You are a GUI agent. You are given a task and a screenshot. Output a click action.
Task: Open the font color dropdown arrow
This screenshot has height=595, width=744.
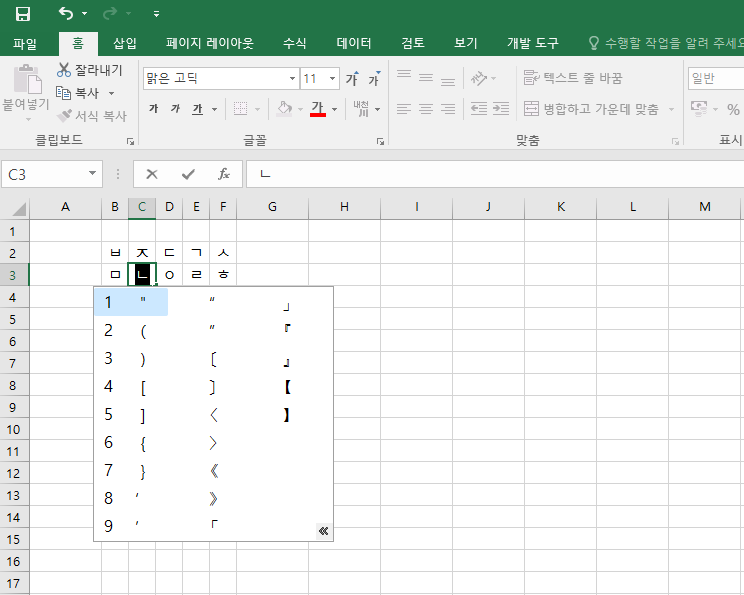point(335,110)
